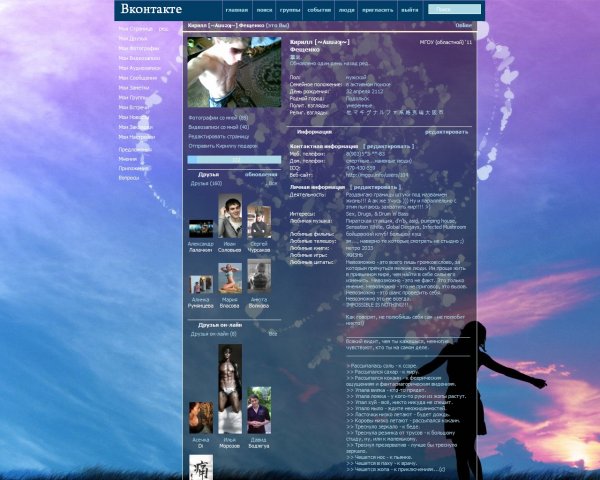The width and height of the screenshot is (600, 480).
Task: Click редактировать link in Информация header
Action: (x=446, y=132)
